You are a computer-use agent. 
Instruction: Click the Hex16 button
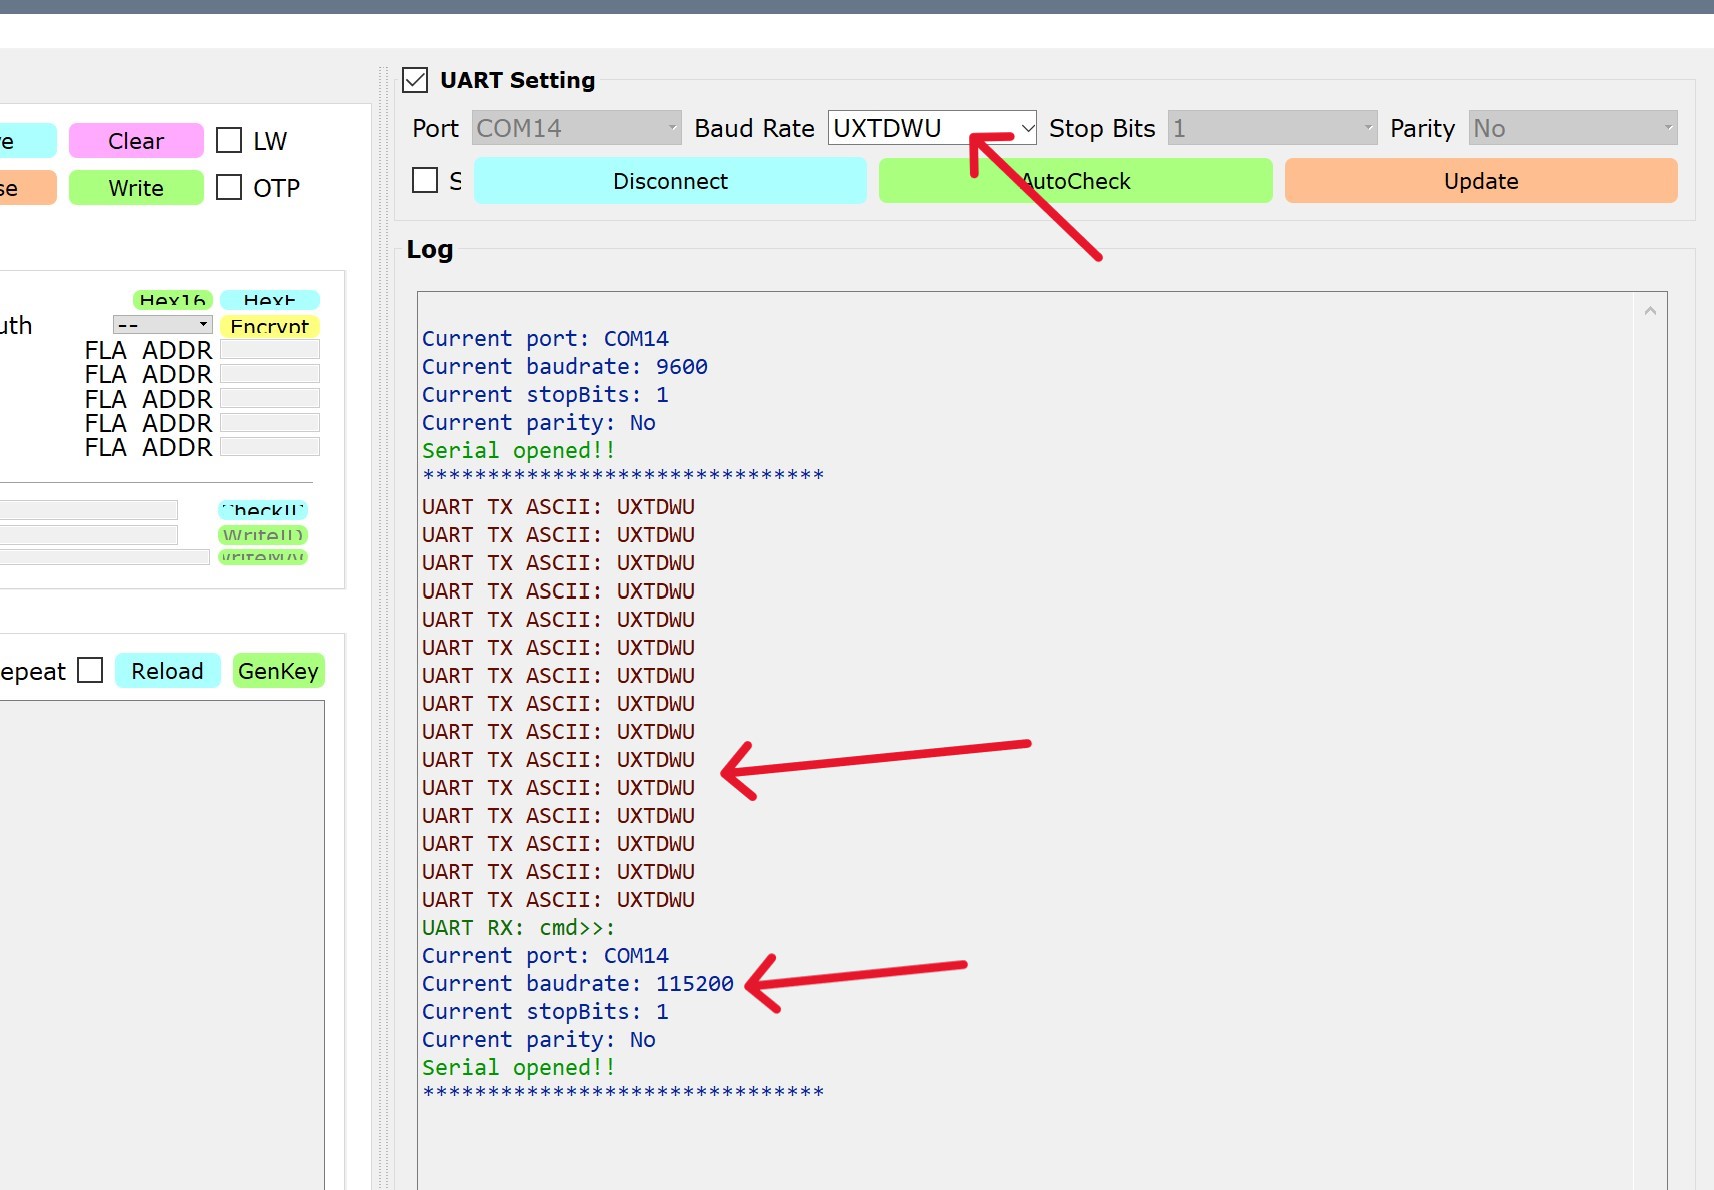[173, 300]
